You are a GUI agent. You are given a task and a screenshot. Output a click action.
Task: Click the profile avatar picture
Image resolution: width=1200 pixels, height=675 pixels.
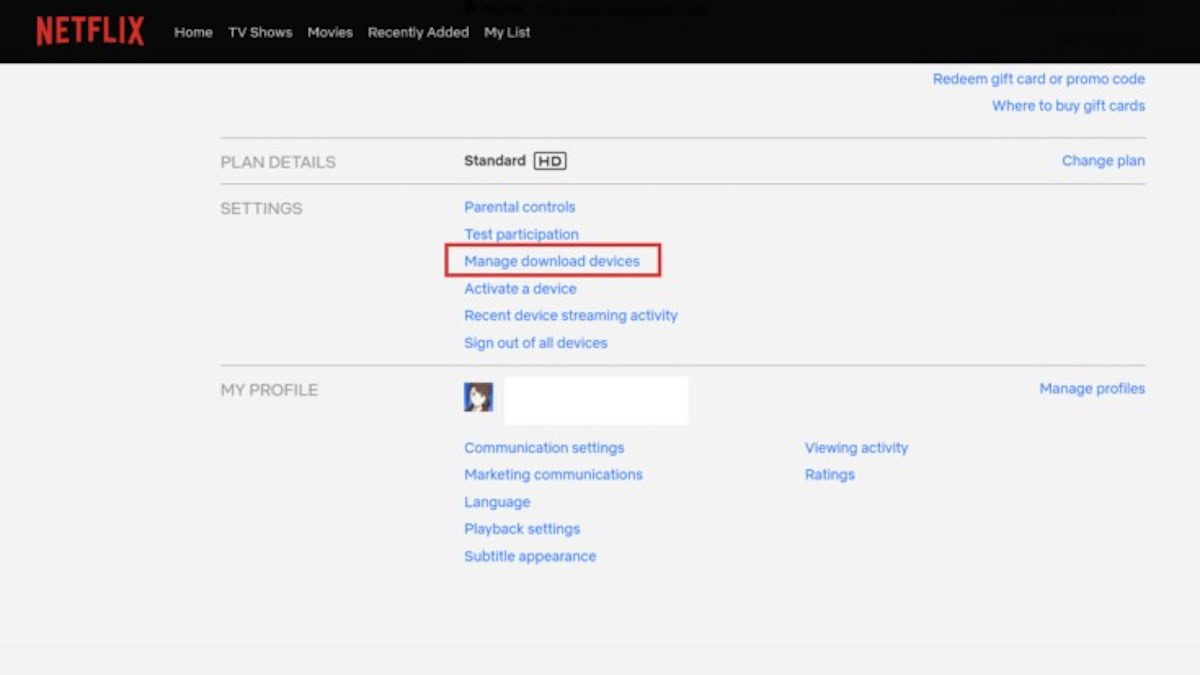[x=478, y=397]
